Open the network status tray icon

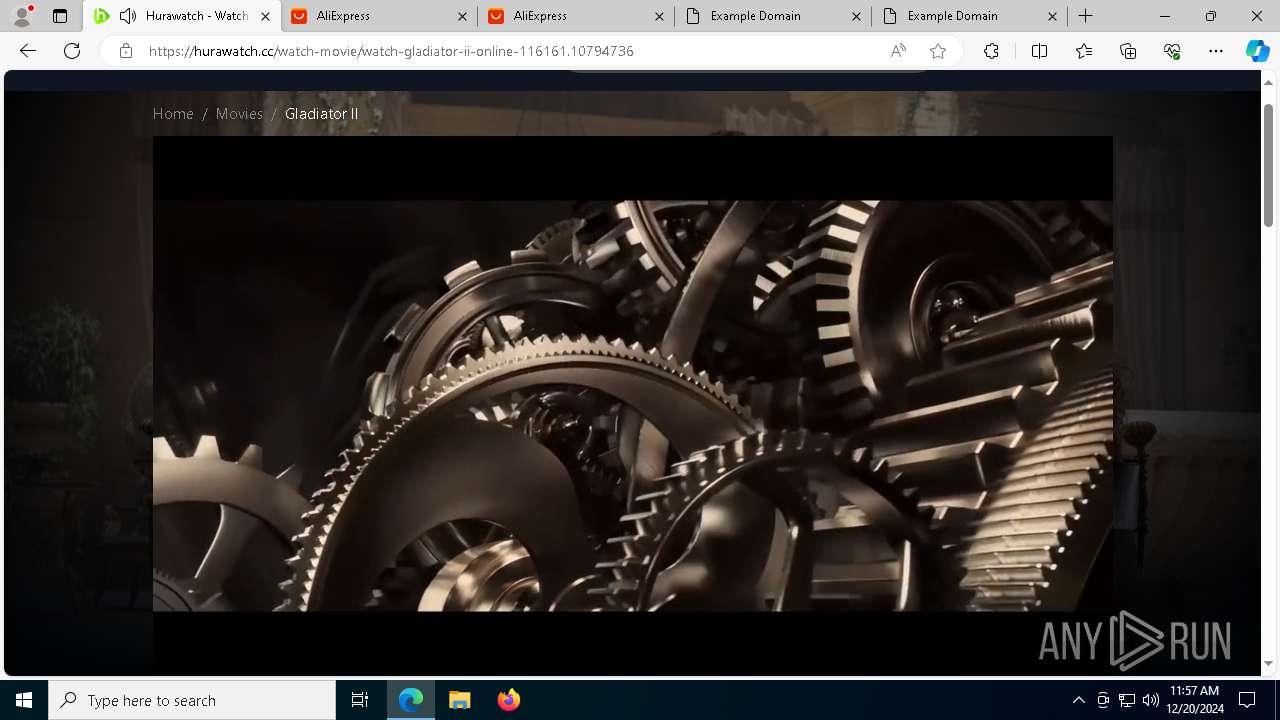1127,700
